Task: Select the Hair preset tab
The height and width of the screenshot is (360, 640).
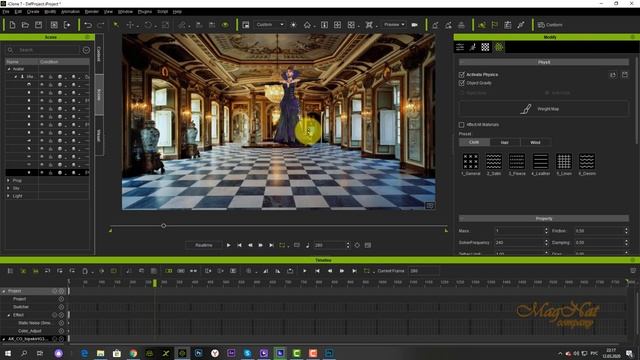Action: [x=504, y=142]
